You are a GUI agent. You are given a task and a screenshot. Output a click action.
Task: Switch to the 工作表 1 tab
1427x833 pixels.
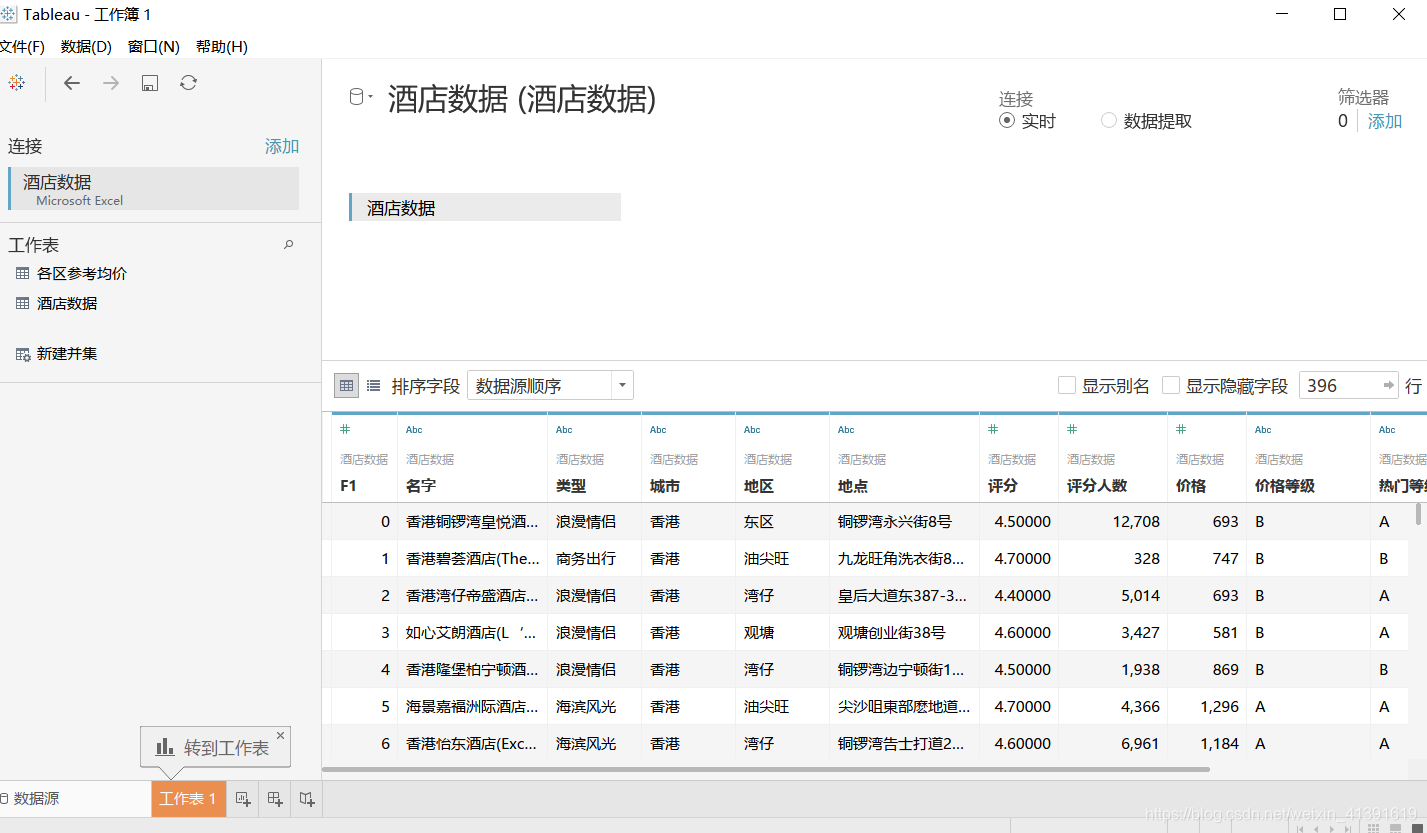click(188, 798)
